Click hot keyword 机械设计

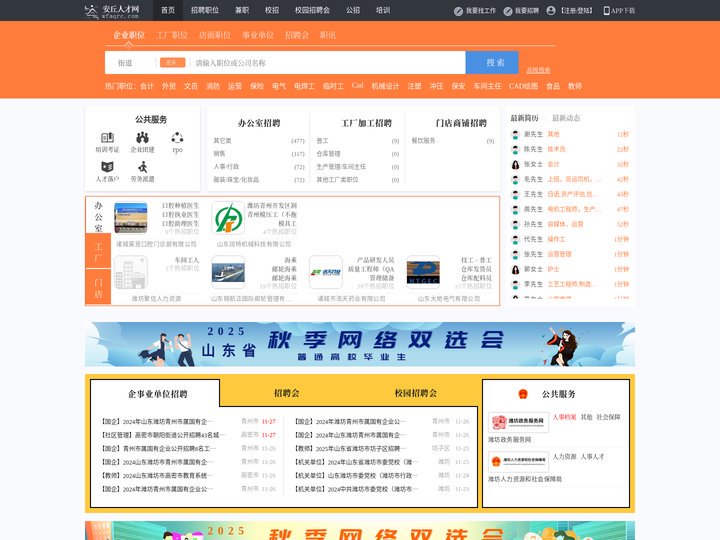(x=385, y=86)
